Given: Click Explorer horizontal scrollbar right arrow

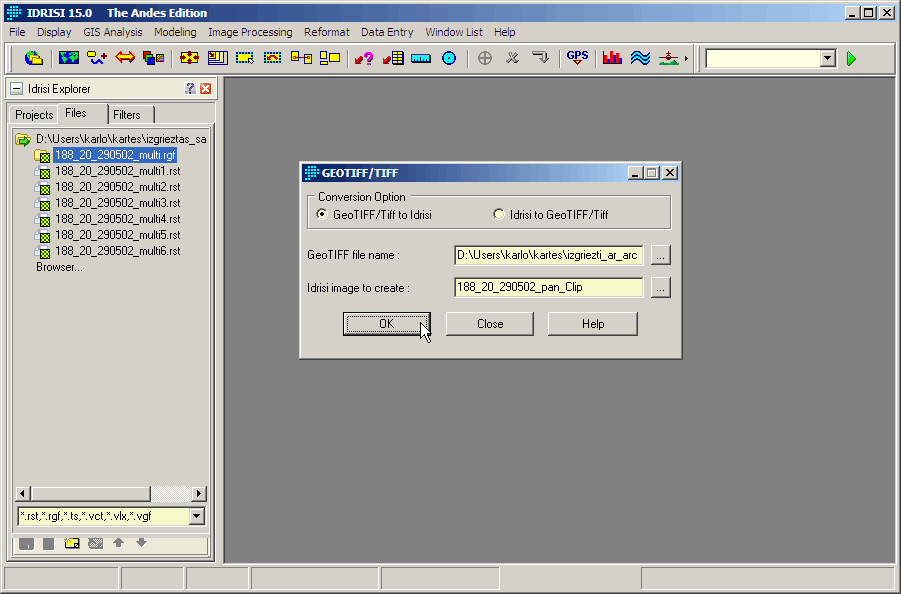Looking at the screenshot, I should point(198,493).
